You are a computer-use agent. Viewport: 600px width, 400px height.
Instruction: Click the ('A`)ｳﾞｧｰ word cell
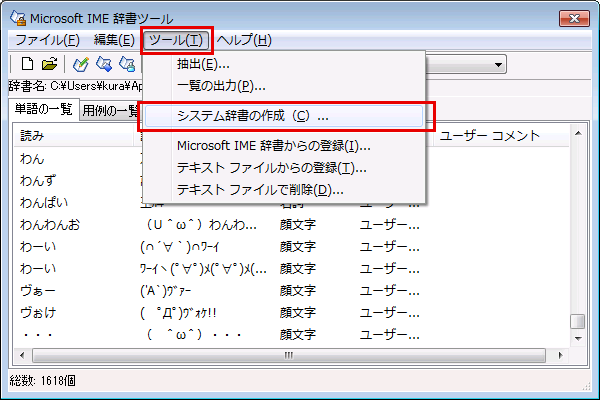tap(166, 291)
